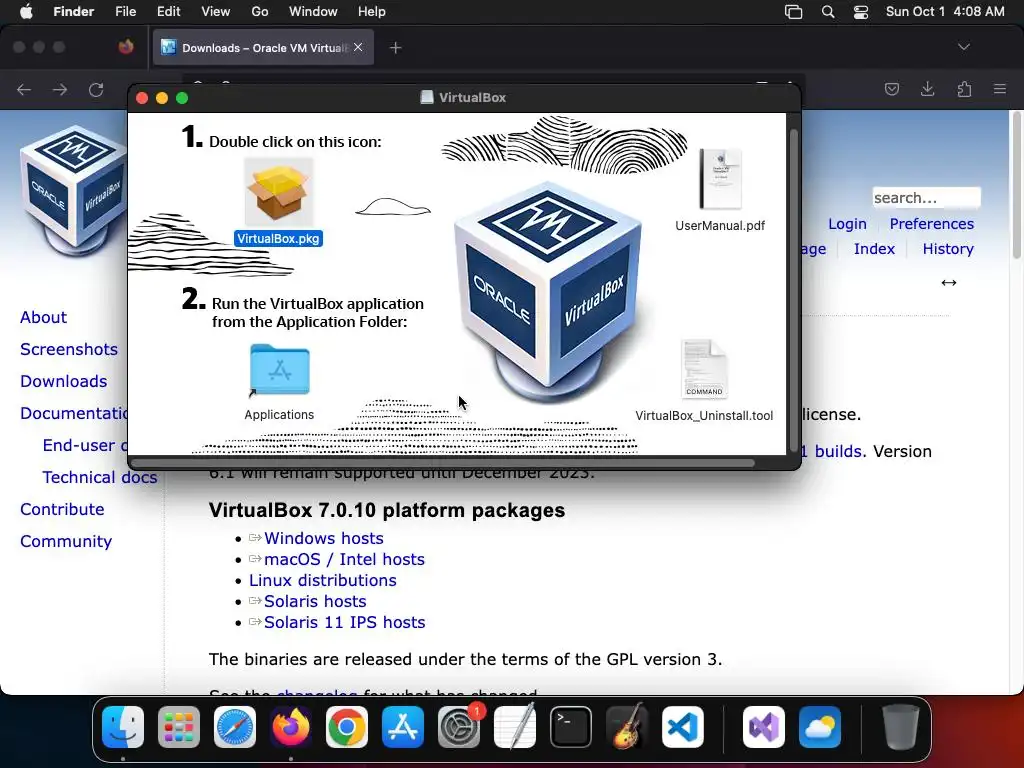This screenshot has width=1024, height=768.
Task: Open Finder from the Dock
Action: [x=123, y=727]
